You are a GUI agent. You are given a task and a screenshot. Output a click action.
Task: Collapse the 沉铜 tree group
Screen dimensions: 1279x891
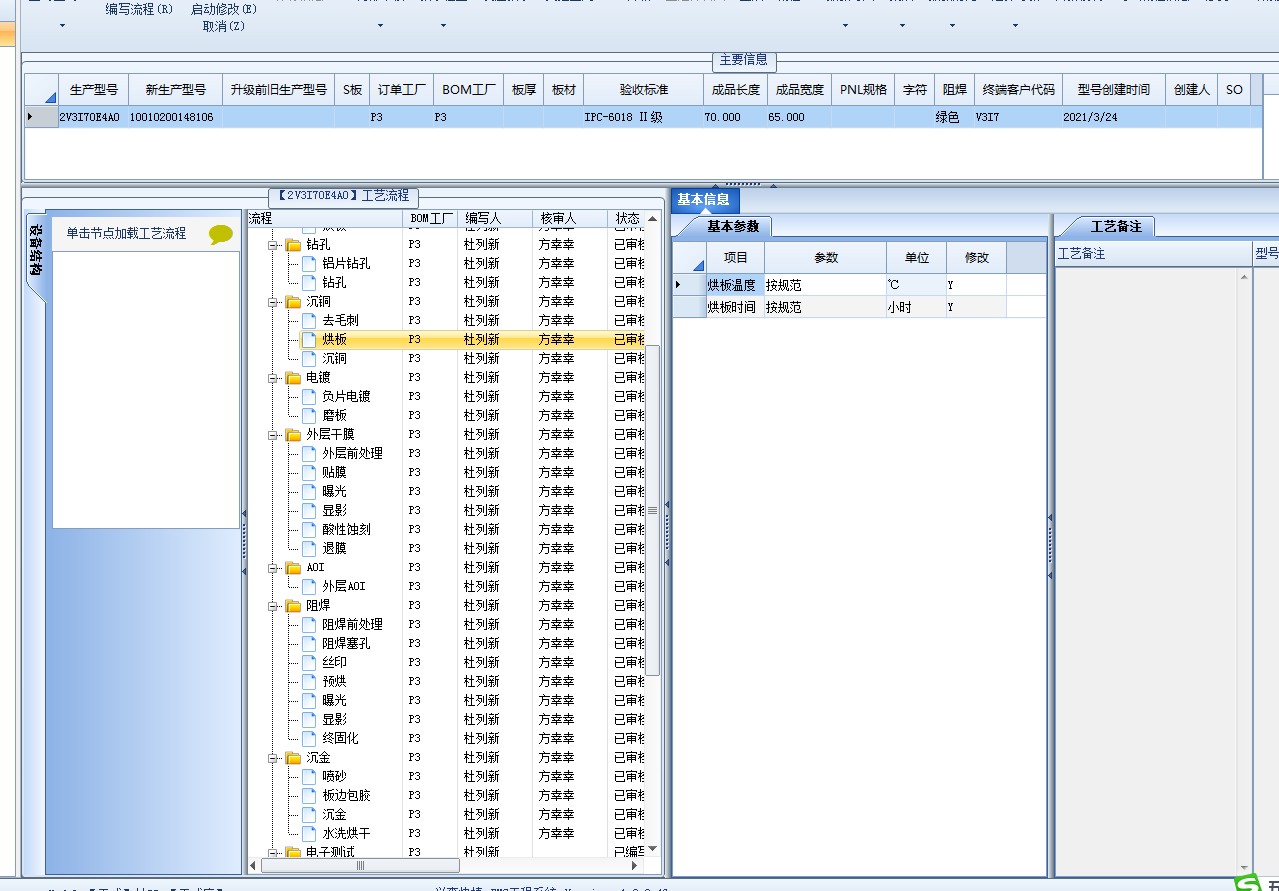click(273, 302)
